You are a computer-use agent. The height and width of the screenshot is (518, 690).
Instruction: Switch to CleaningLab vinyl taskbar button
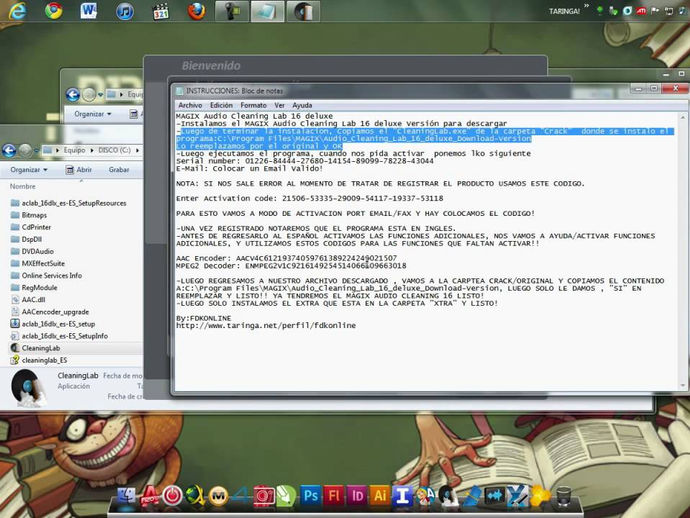pyautogui.click(x=303, y=11)
